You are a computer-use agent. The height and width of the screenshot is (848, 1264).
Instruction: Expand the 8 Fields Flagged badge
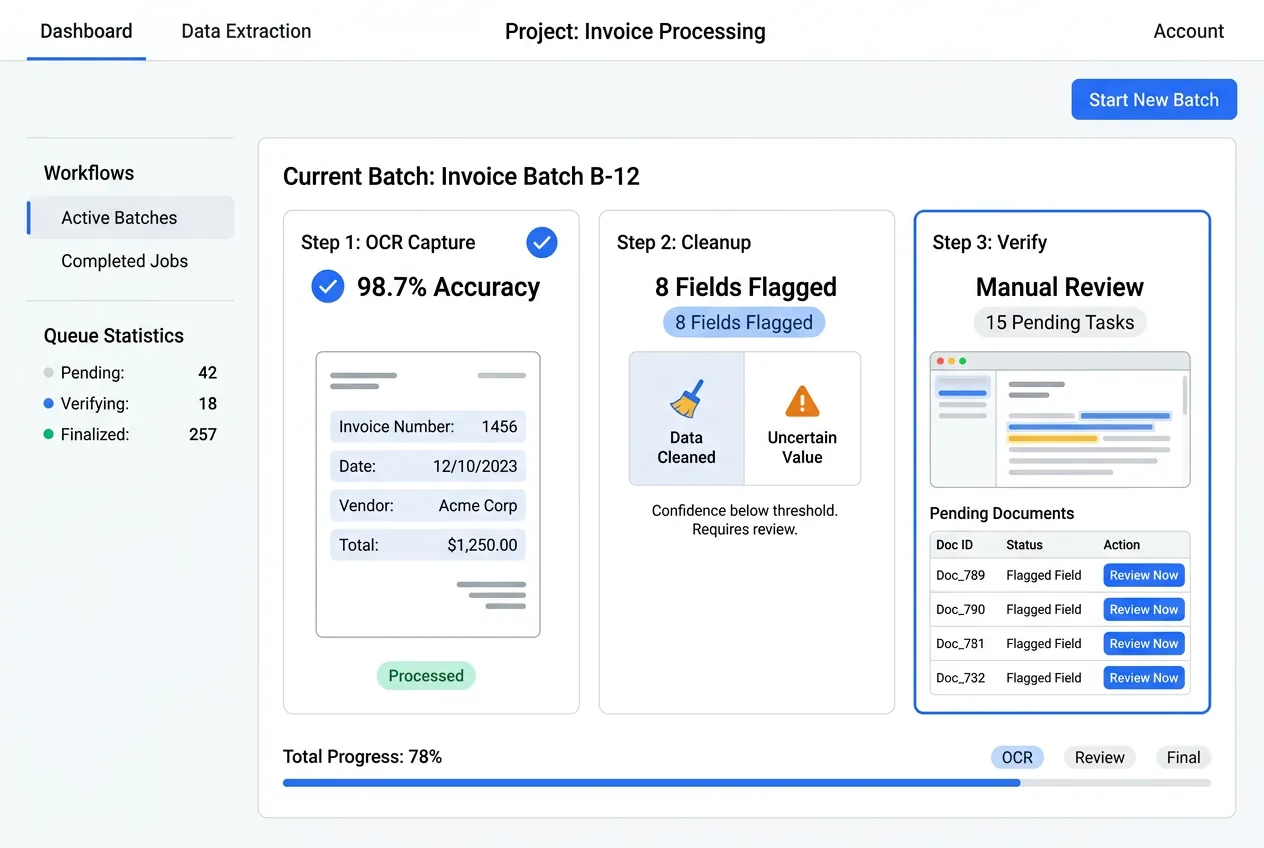(x=744, y=322)
